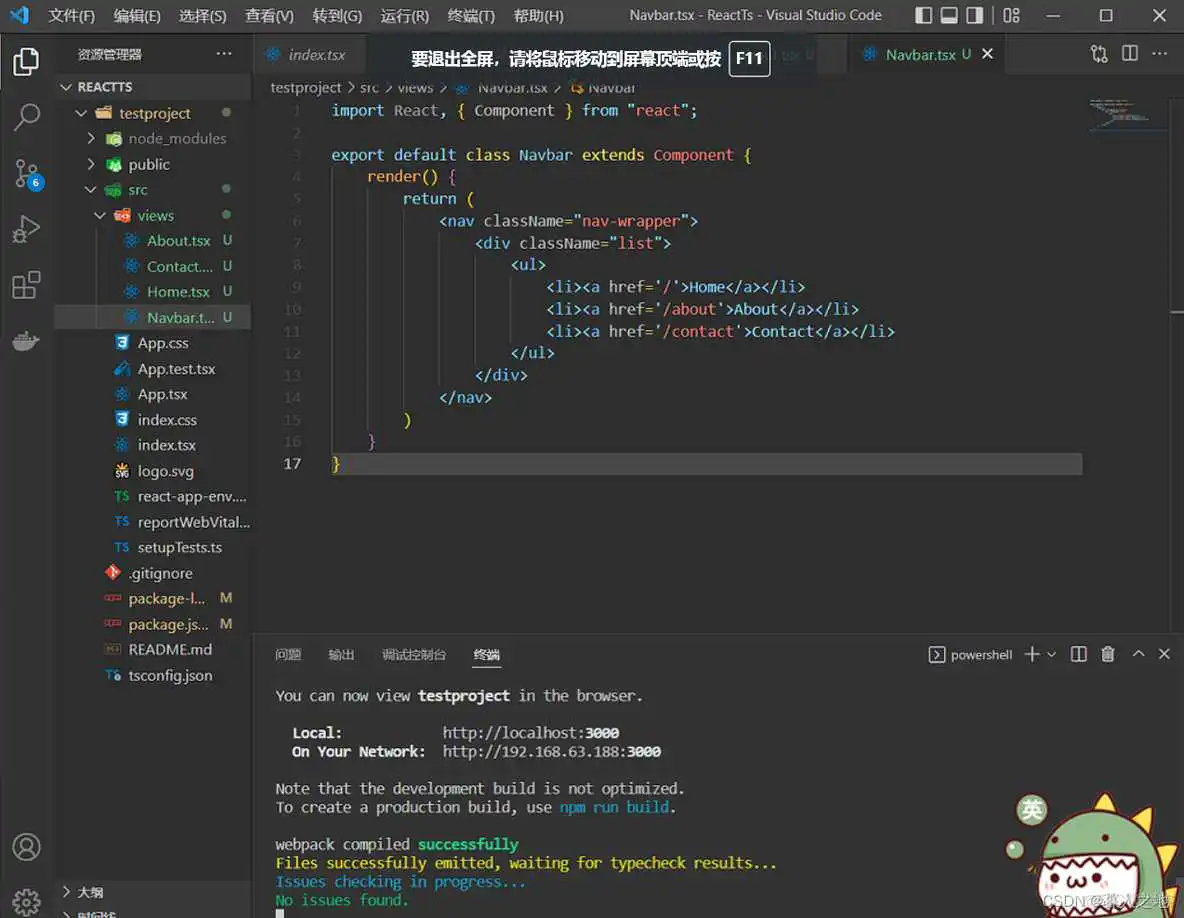1184x918 pixels.
Task: Switch to the 输出 panel tab
Action: point(340,654)
